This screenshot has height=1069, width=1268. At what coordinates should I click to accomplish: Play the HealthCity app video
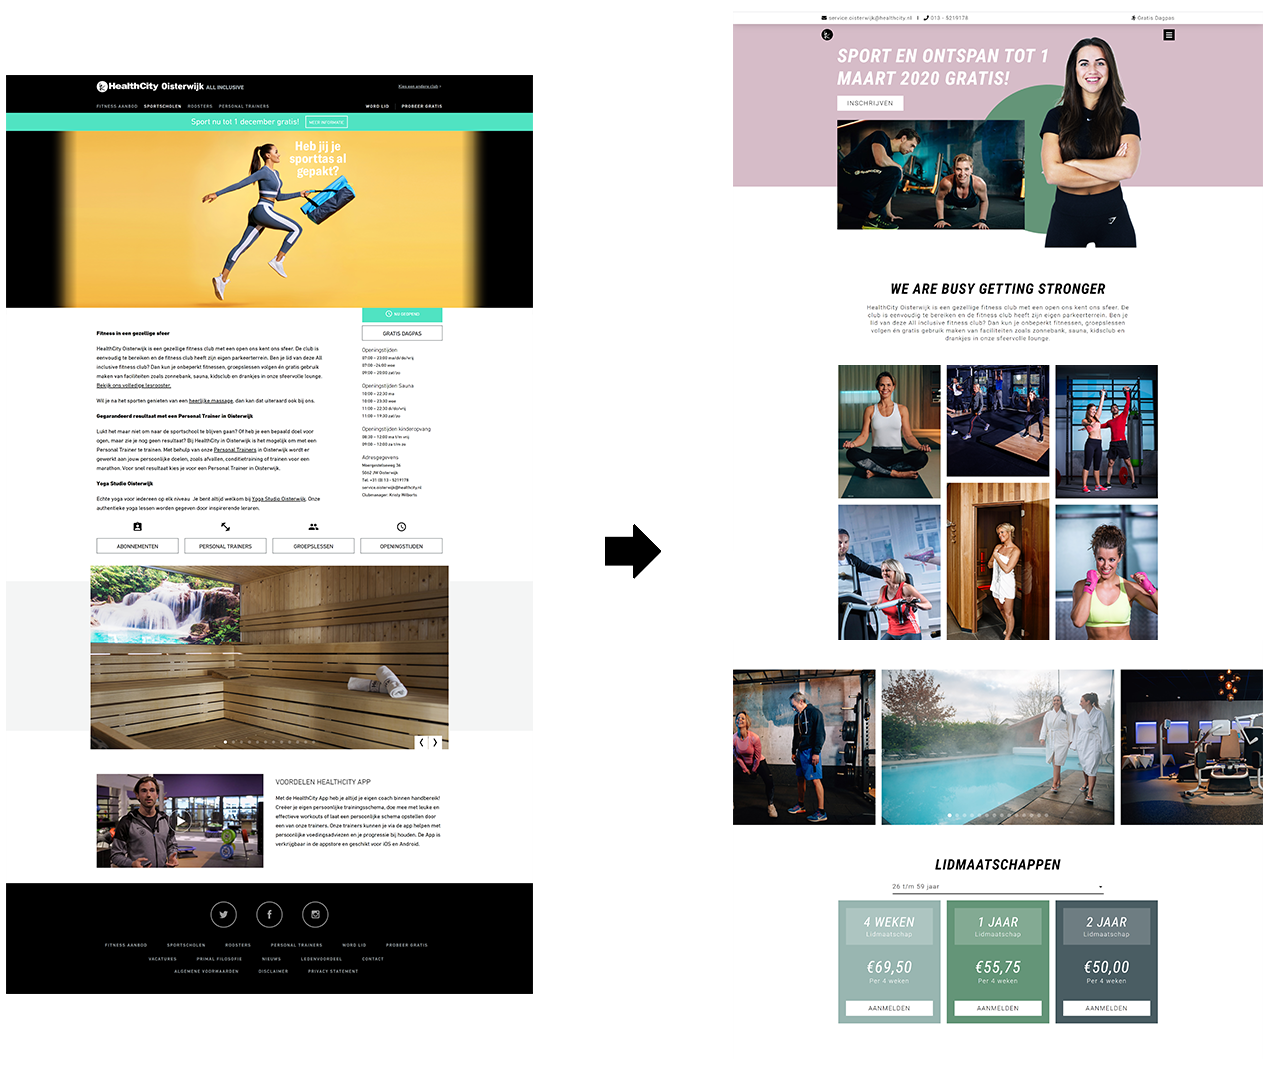click(180, 820)
